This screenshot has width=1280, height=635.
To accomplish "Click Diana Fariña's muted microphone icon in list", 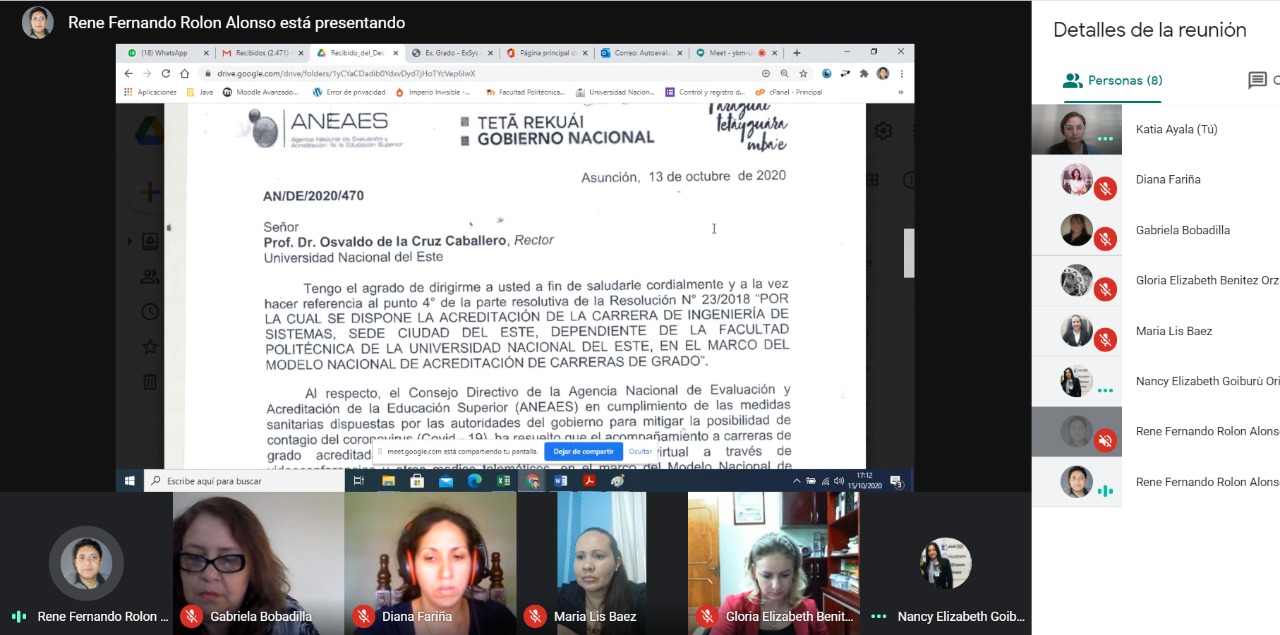I will click(x=1105, y=188).
